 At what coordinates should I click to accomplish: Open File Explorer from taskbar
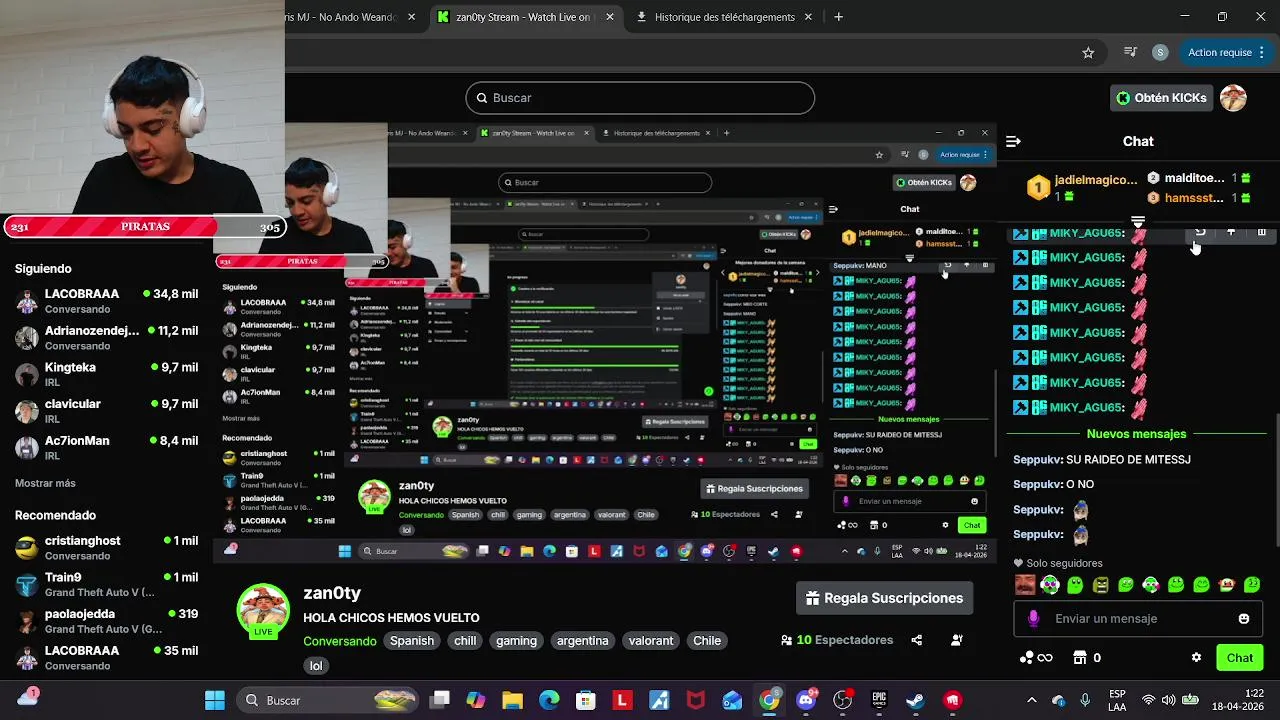pos(512,700)
